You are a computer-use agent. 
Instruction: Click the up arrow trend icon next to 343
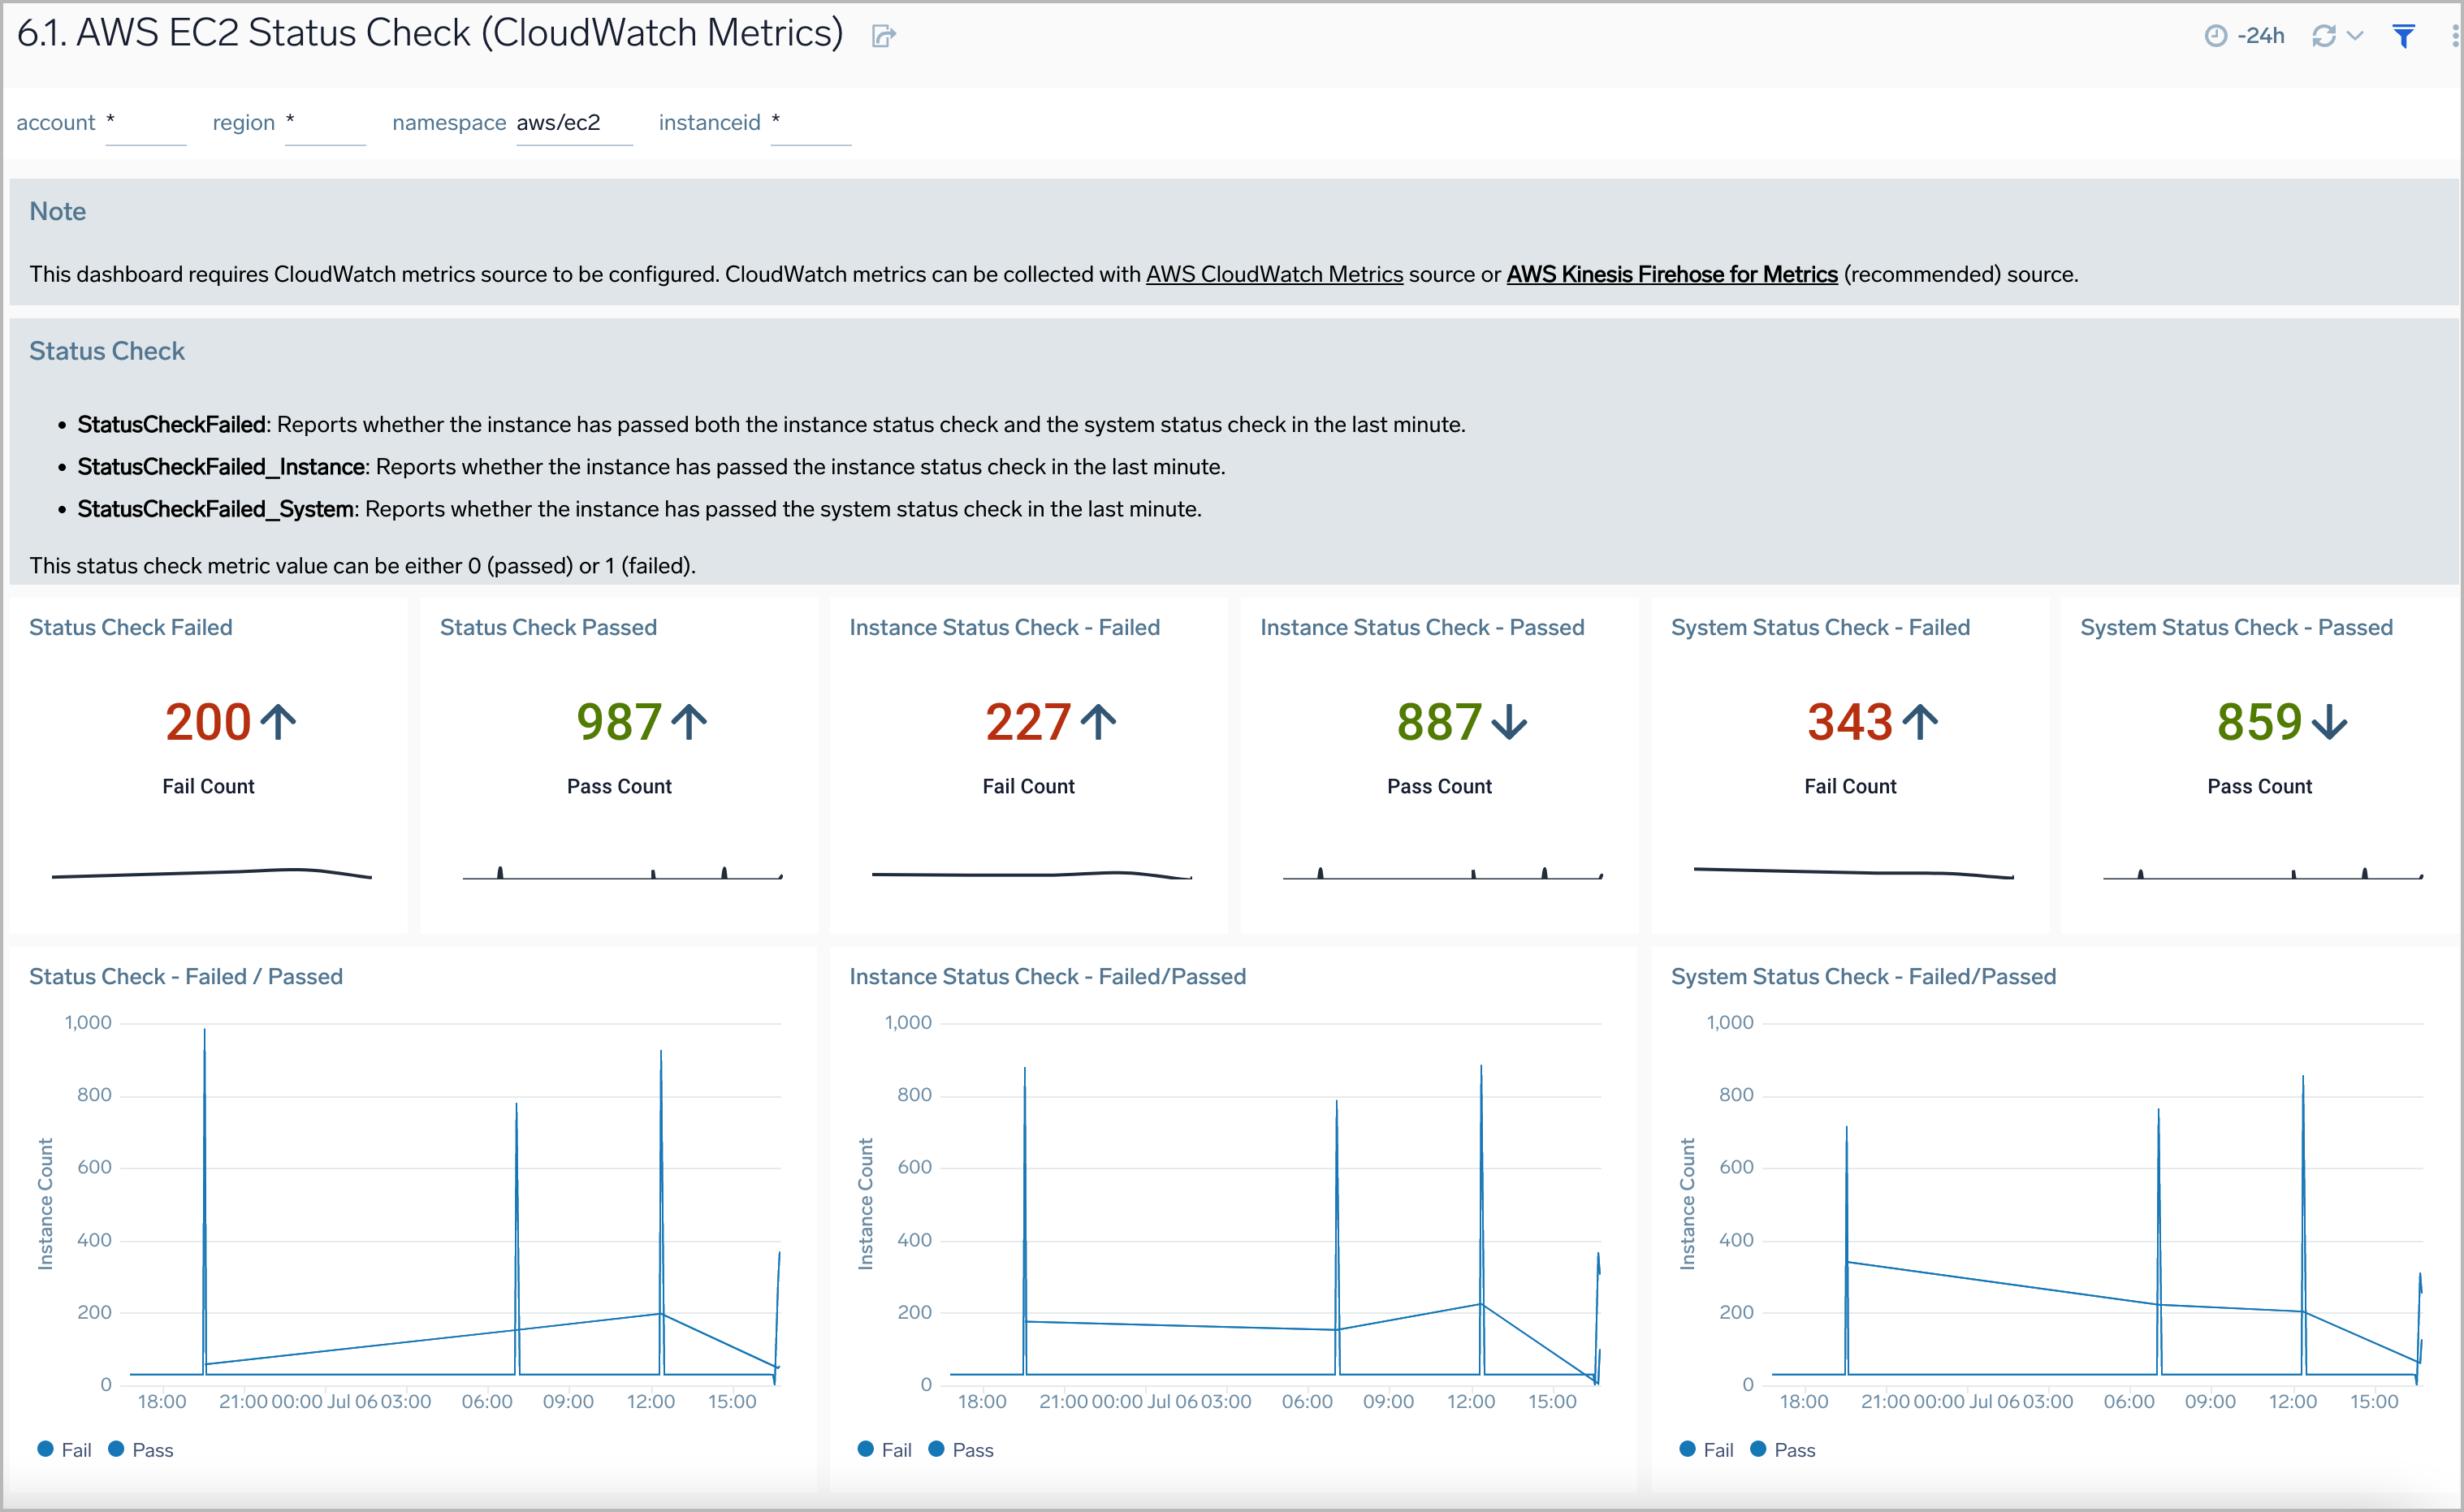[1920, 722]
